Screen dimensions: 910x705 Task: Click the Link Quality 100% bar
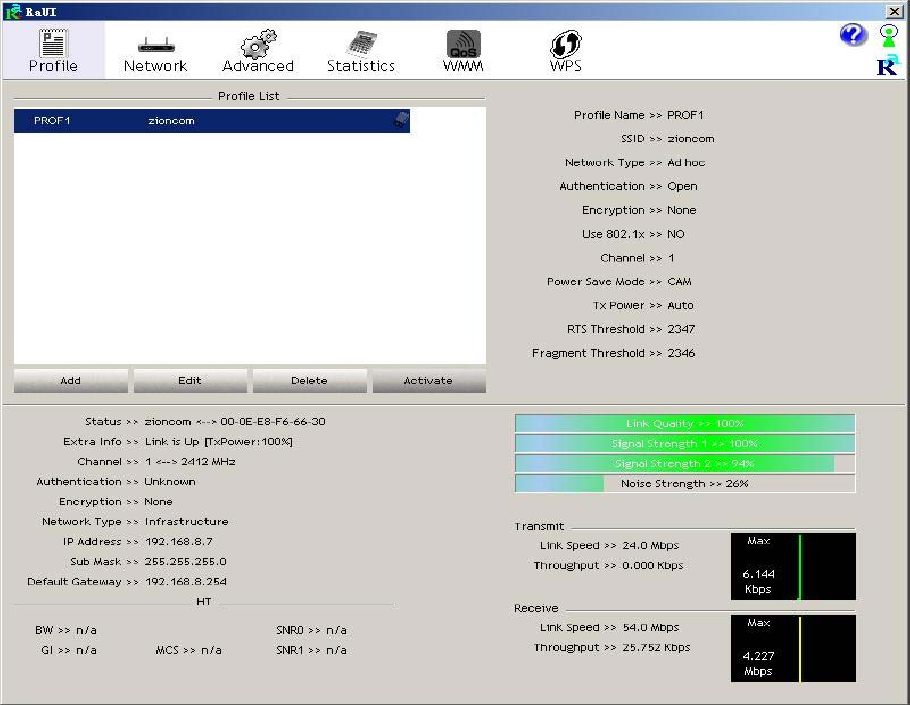pyautogui.click(x=685, y=424)
